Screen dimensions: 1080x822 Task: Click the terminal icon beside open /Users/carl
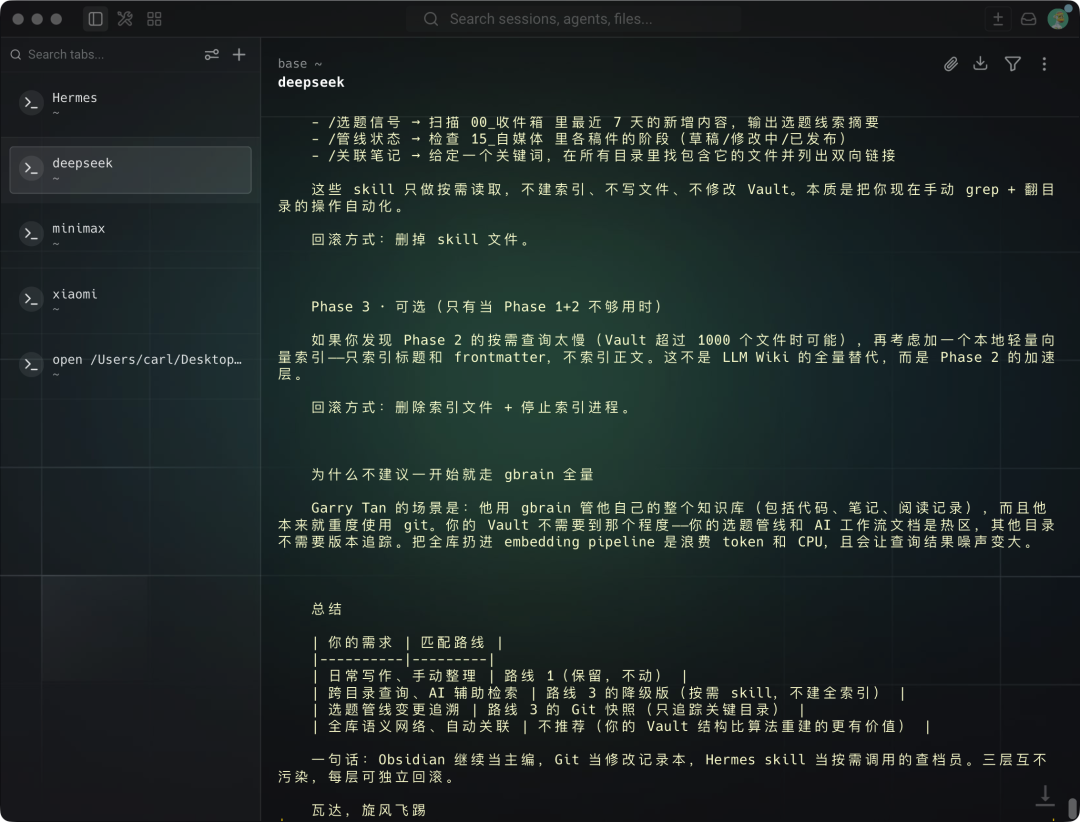[31, 365]
